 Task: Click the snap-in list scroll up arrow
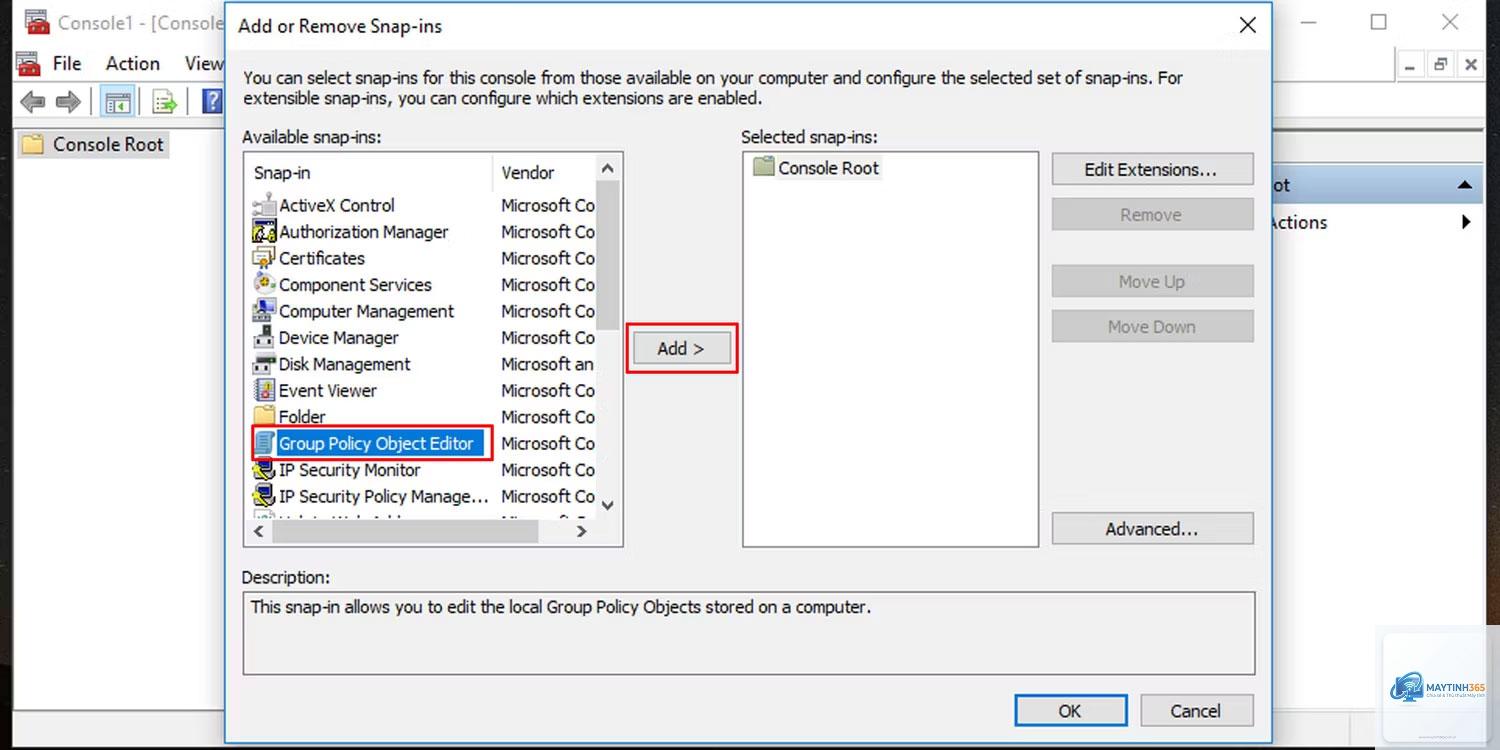point(607,167)
